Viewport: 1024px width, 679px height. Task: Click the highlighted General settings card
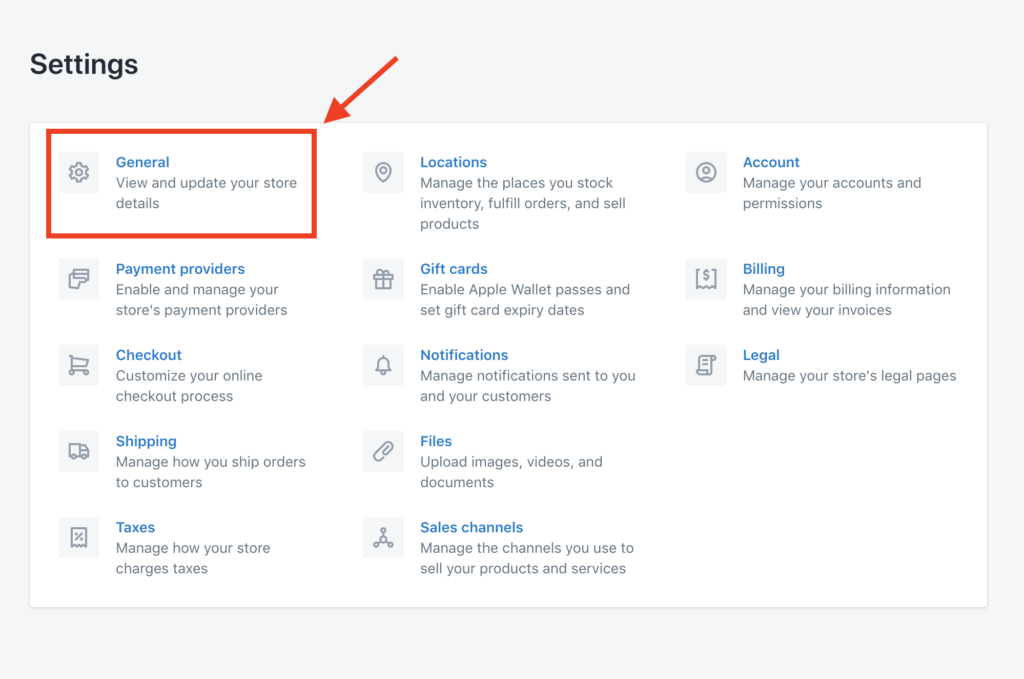point(181,183)
